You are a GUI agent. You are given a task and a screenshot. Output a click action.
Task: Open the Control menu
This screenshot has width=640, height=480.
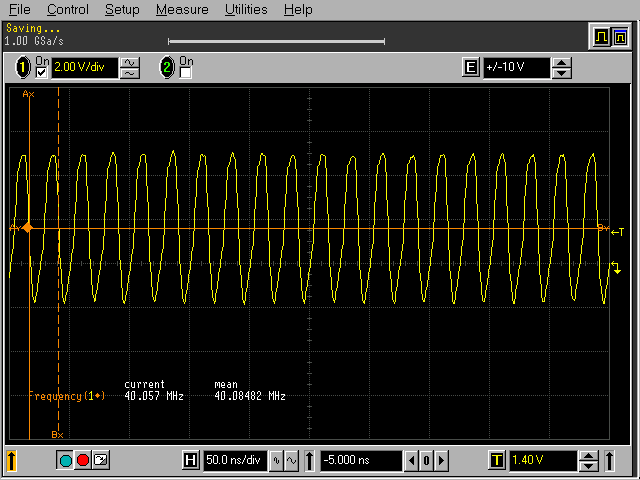point(67,9)
